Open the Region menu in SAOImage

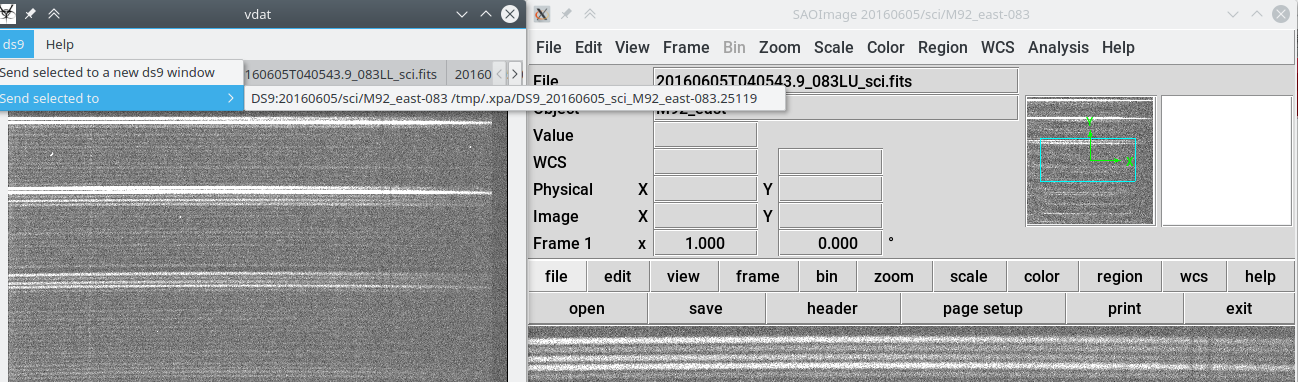pos(943,47)
